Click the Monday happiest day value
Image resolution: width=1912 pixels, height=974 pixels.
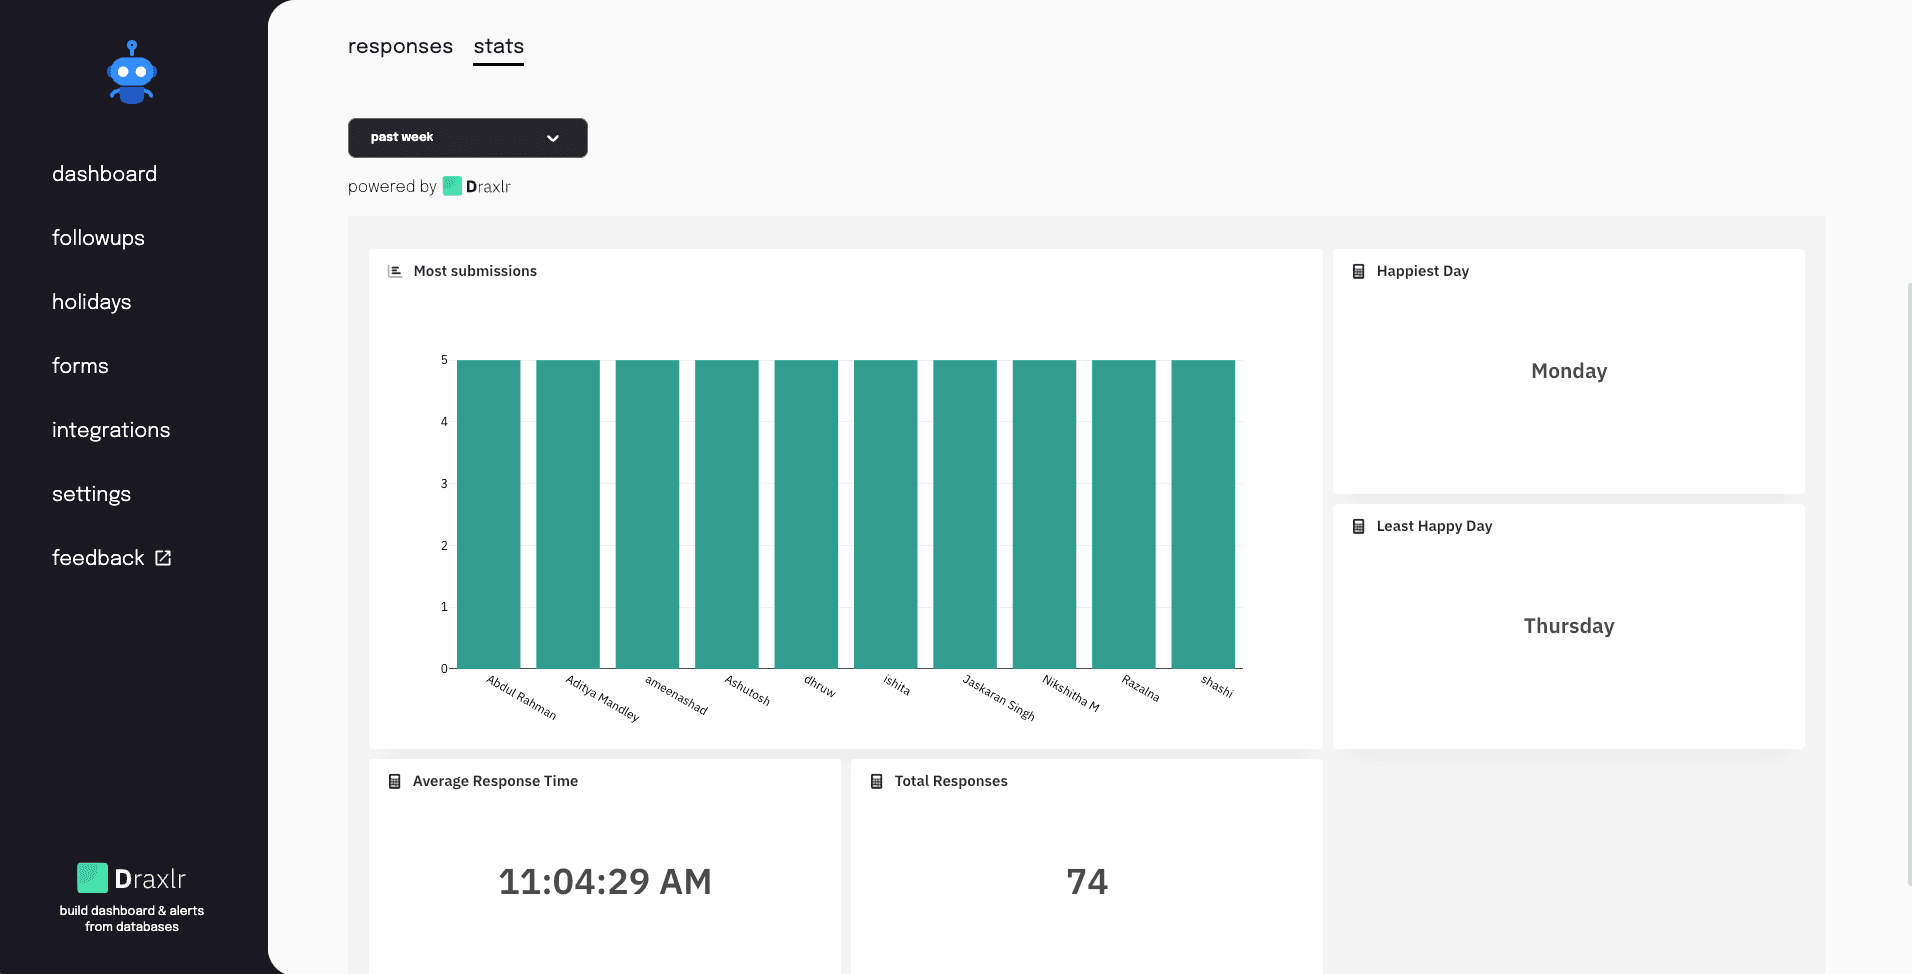[1569, 371]
